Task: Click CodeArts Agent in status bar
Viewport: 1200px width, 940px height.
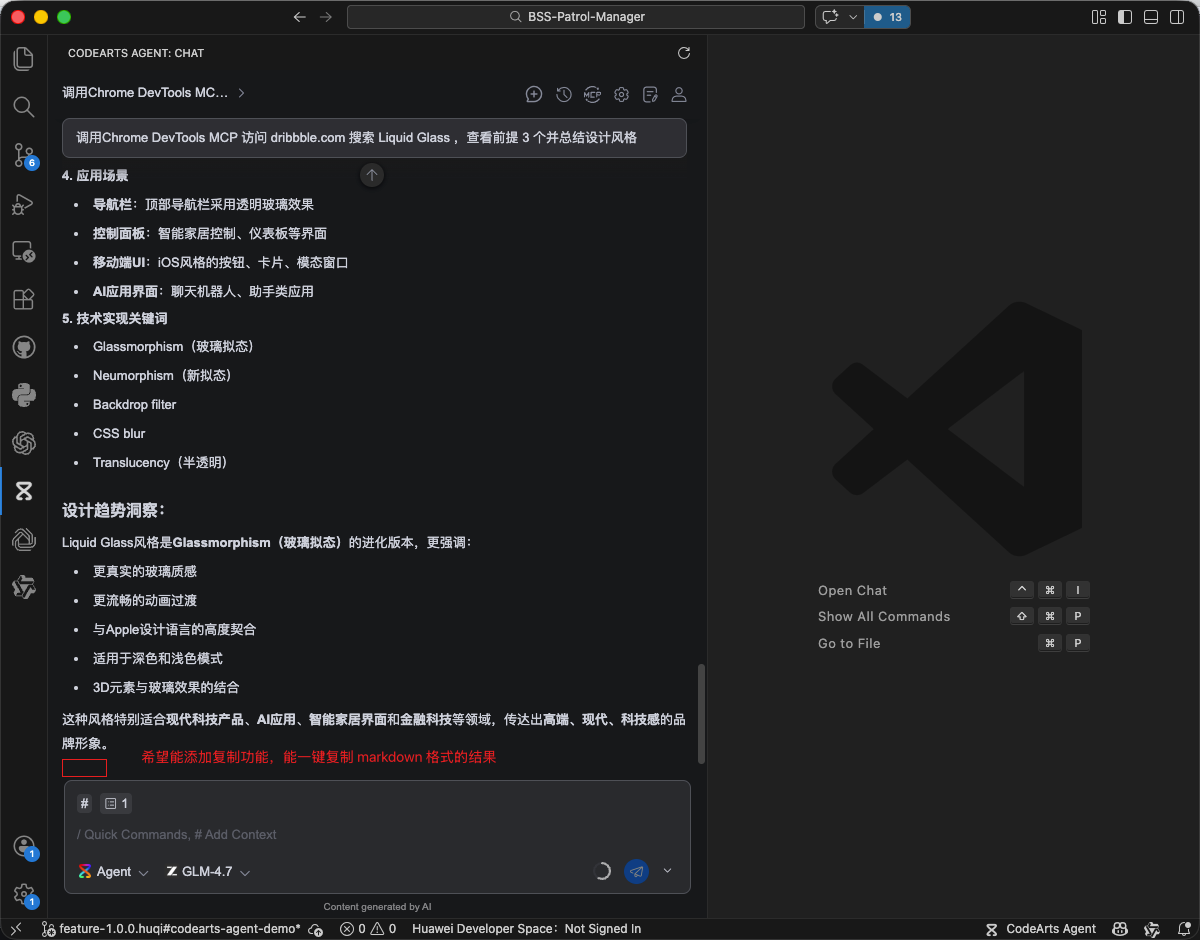Action: click(1040, 929)
